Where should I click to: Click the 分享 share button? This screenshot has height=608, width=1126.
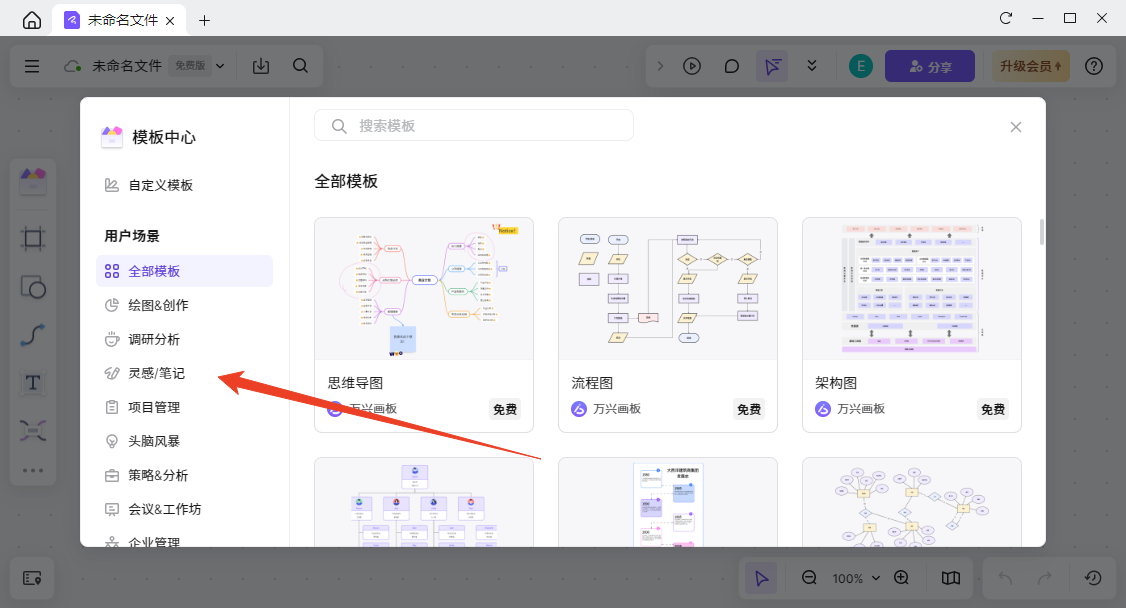tap(930, 66)
